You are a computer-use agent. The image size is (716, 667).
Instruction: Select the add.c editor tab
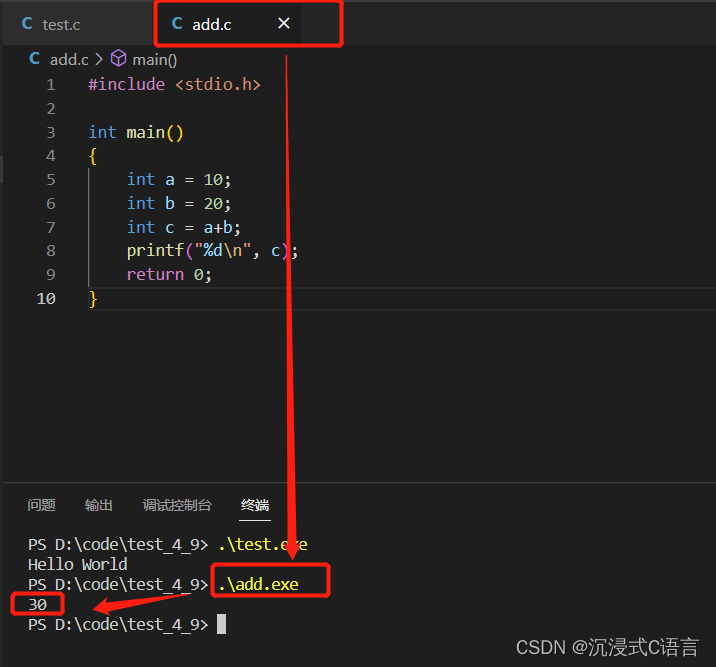[x=228, y=24]
